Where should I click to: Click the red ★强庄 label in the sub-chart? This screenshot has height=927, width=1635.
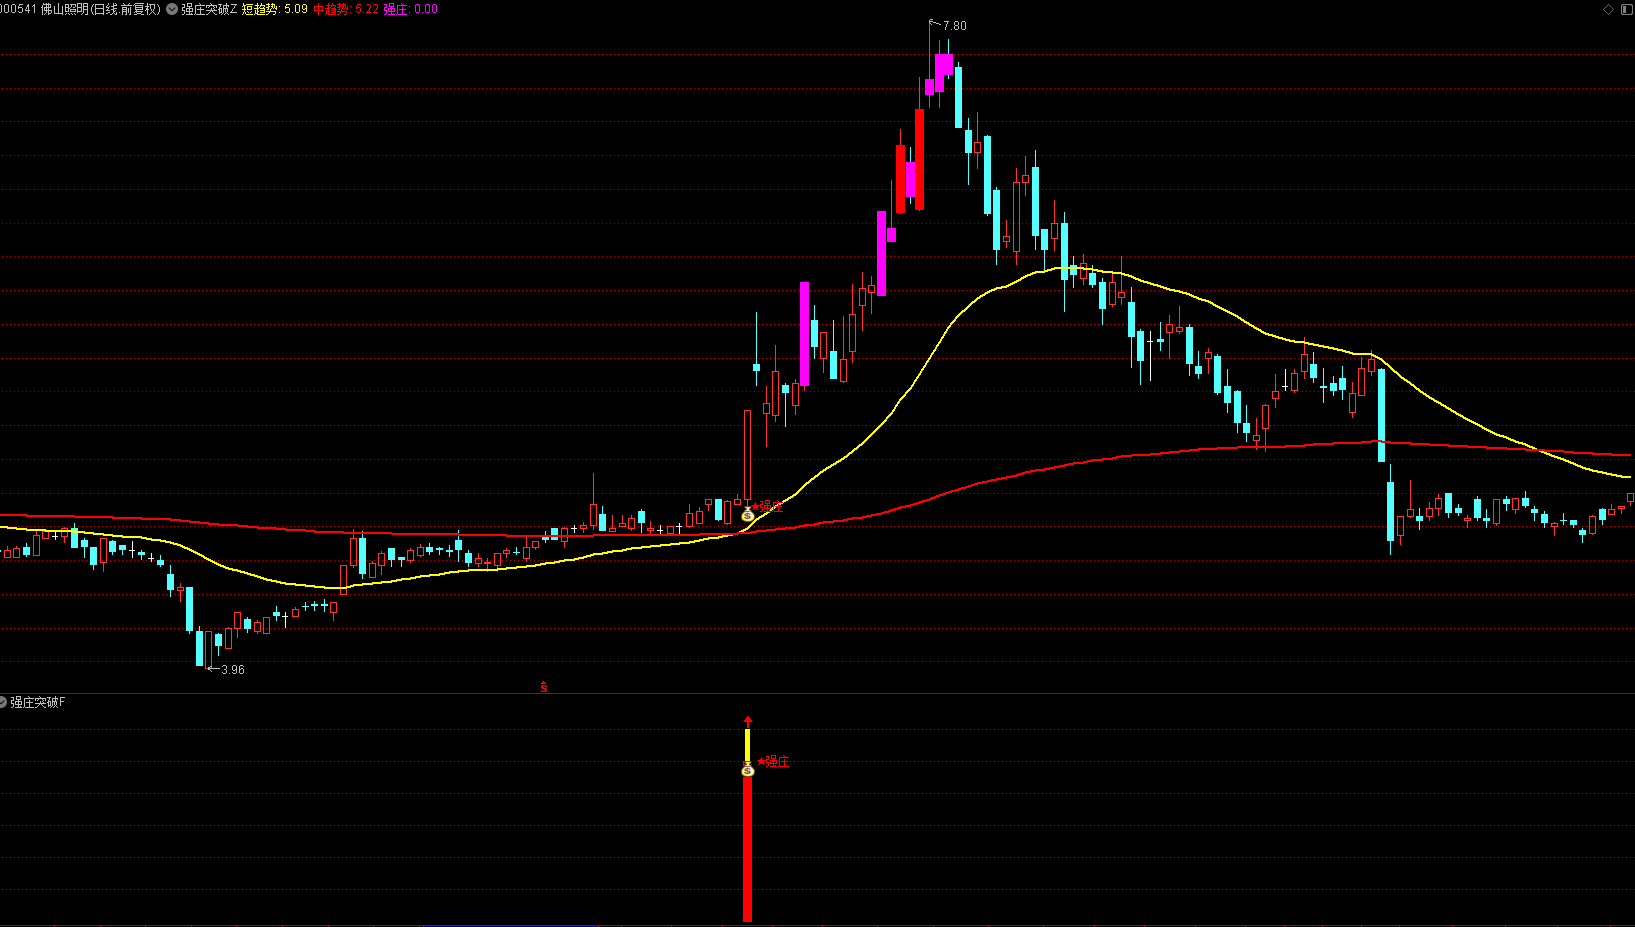[x=773, y=762]
